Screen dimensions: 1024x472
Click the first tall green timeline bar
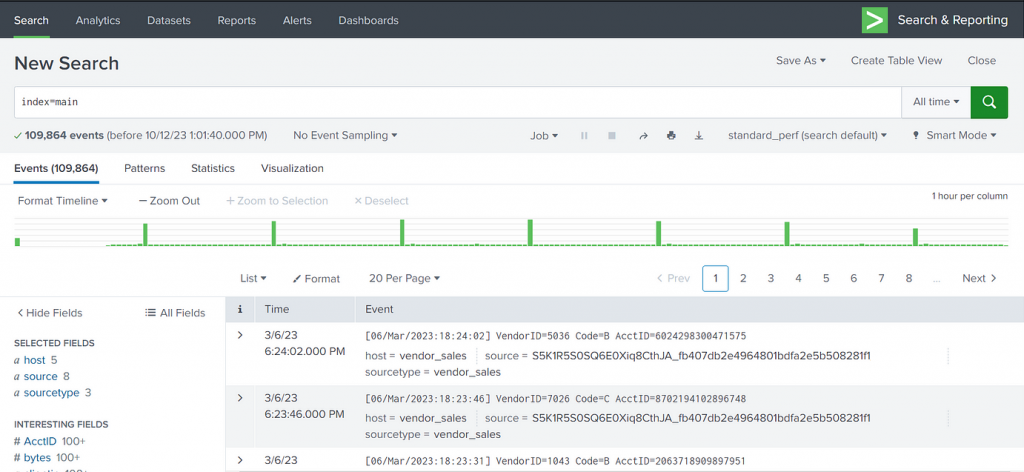click(145, 234)
